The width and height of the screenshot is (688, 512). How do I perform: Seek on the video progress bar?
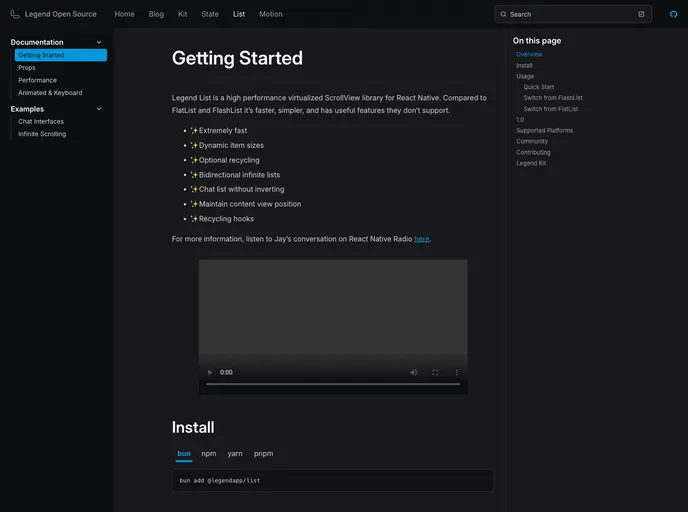point(333,384)
